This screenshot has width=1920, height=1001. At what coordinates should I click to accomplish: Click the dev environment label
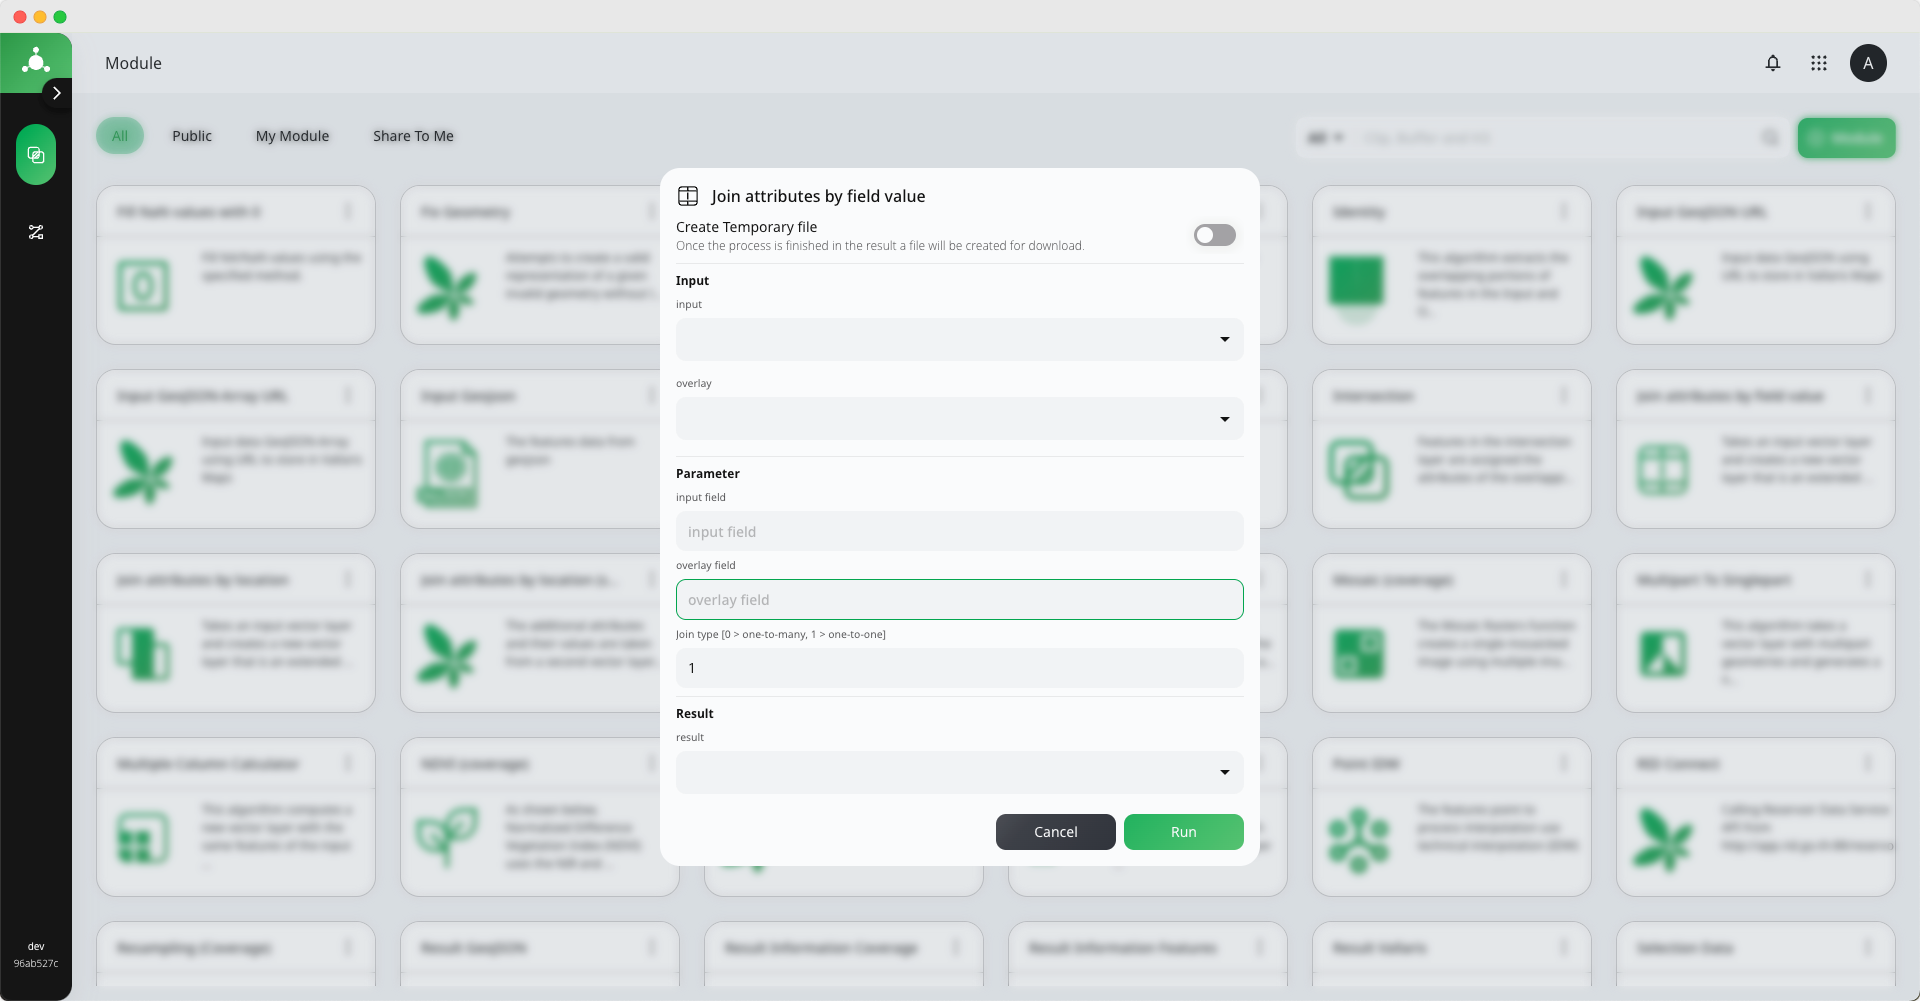[36, 946]
